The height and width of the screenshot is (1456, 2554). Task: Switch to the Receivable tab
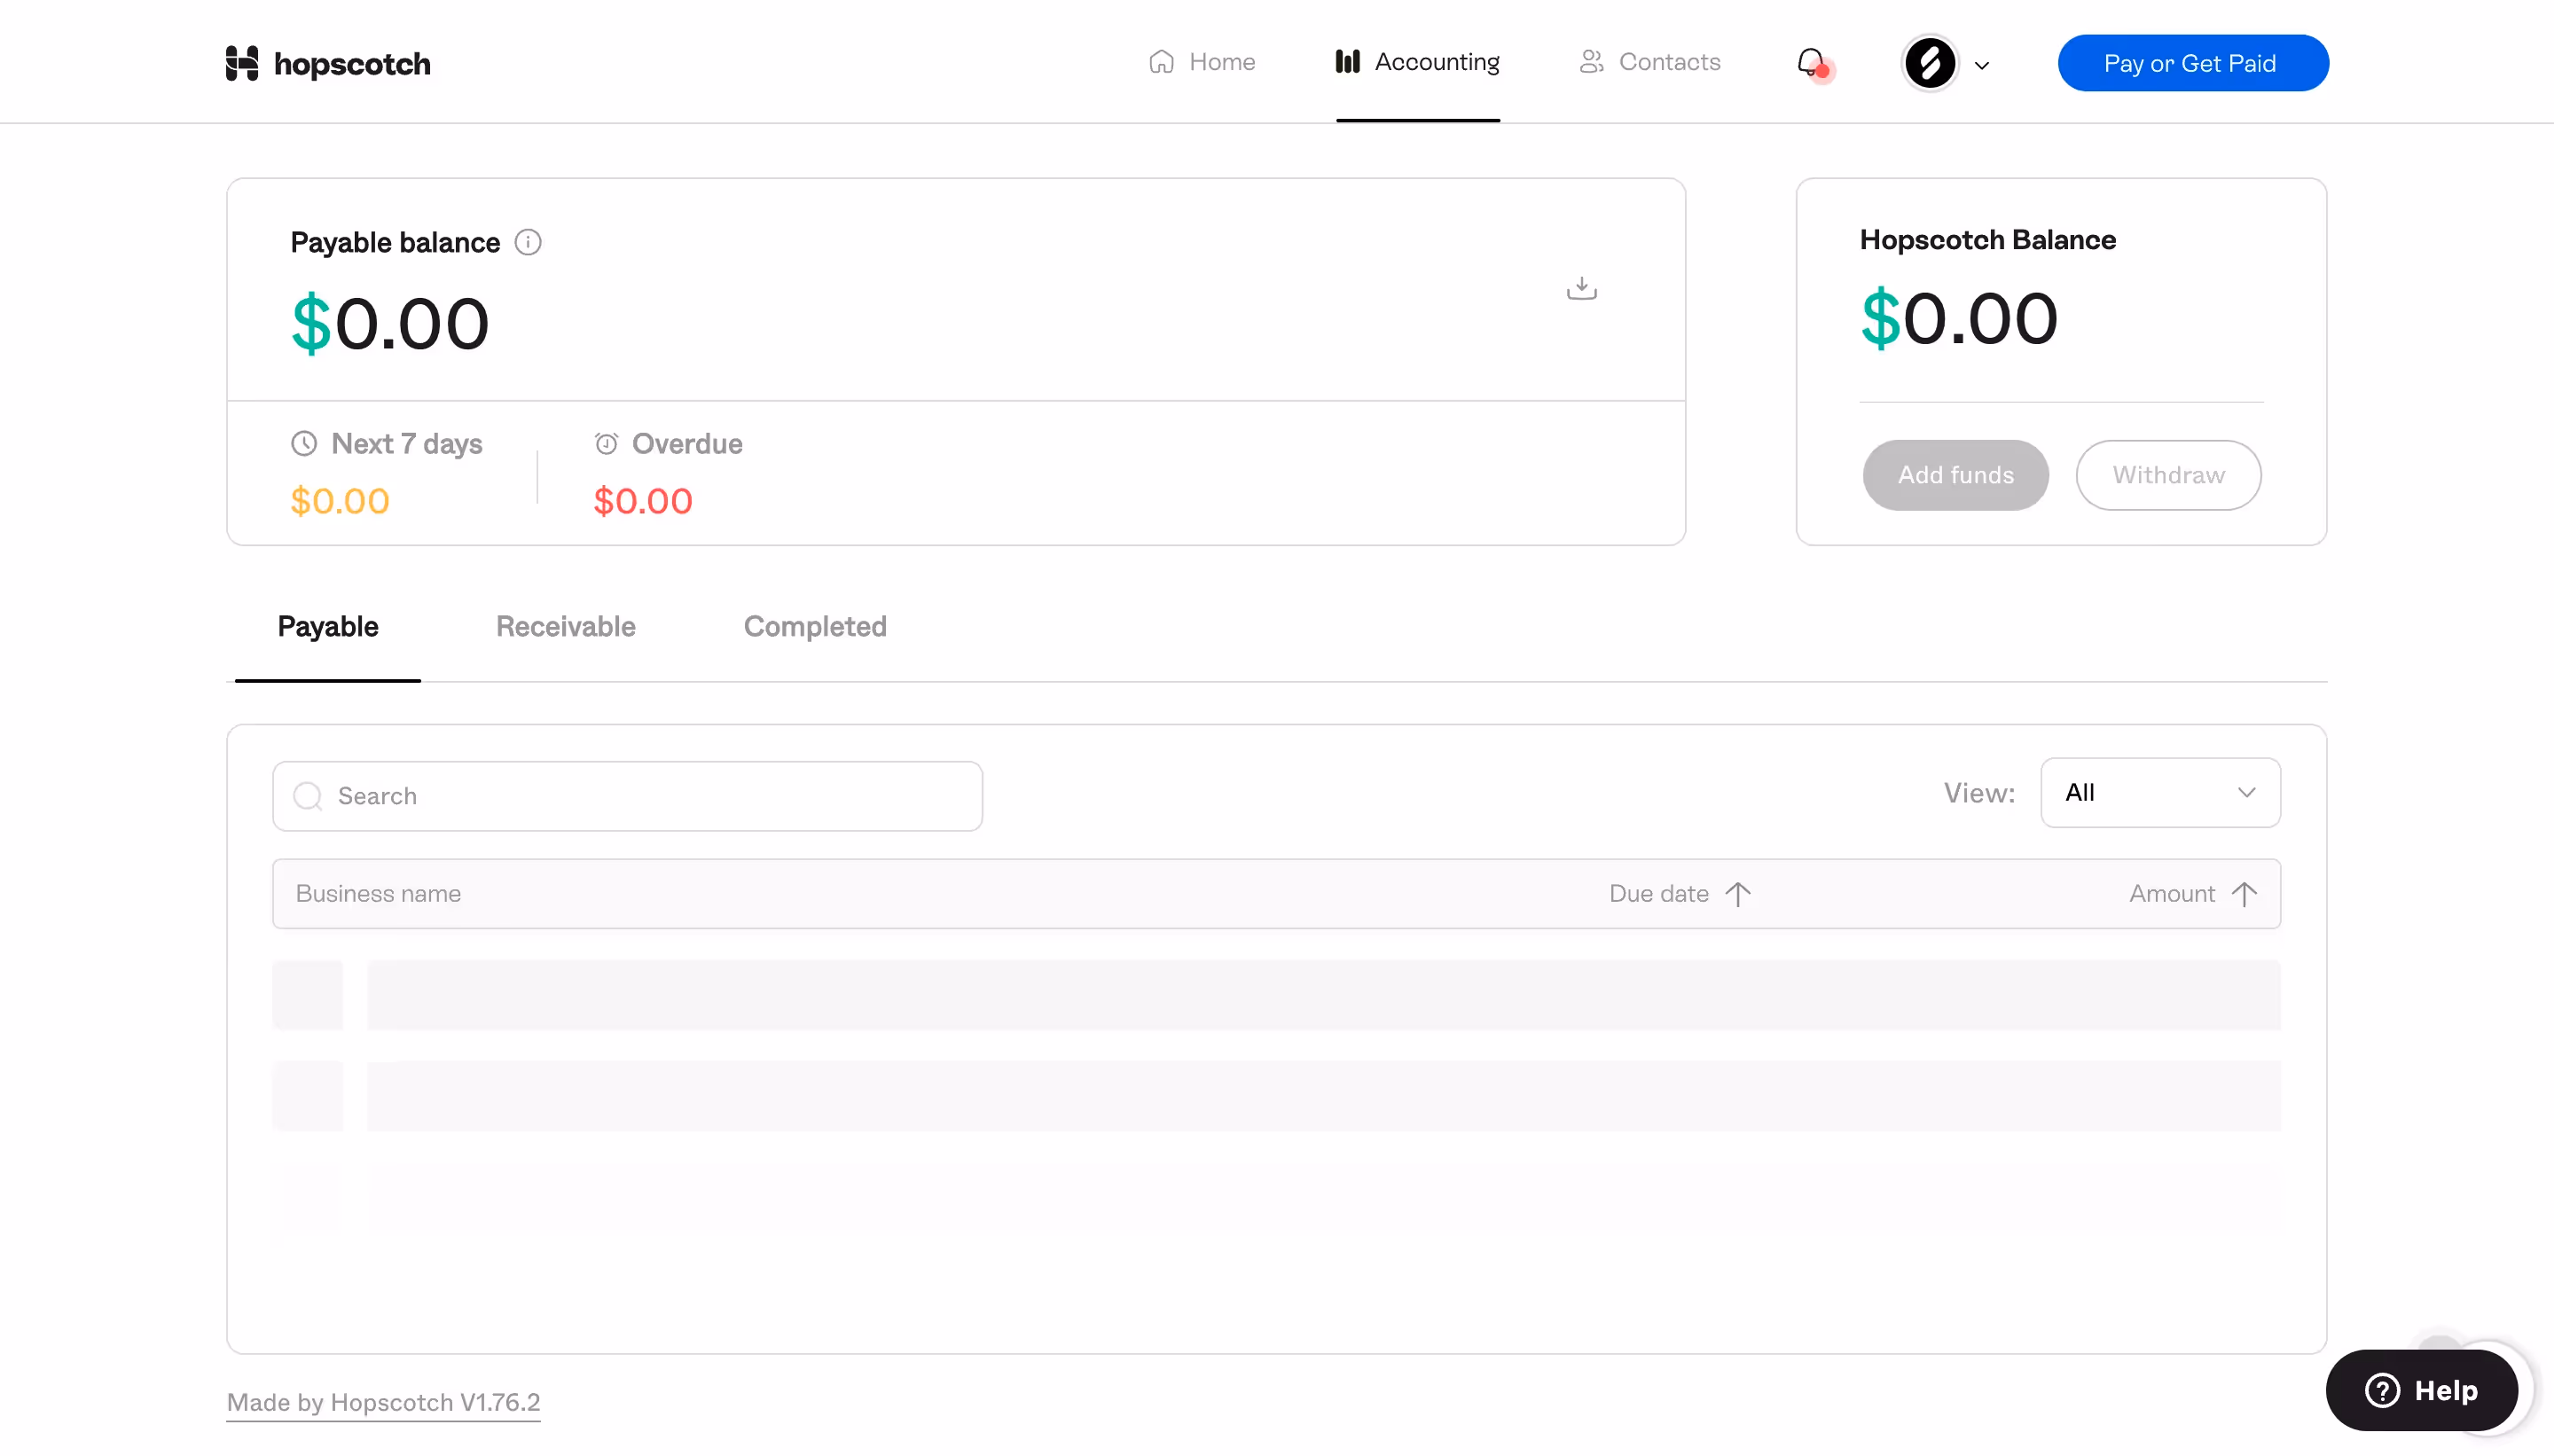(565, 626)
